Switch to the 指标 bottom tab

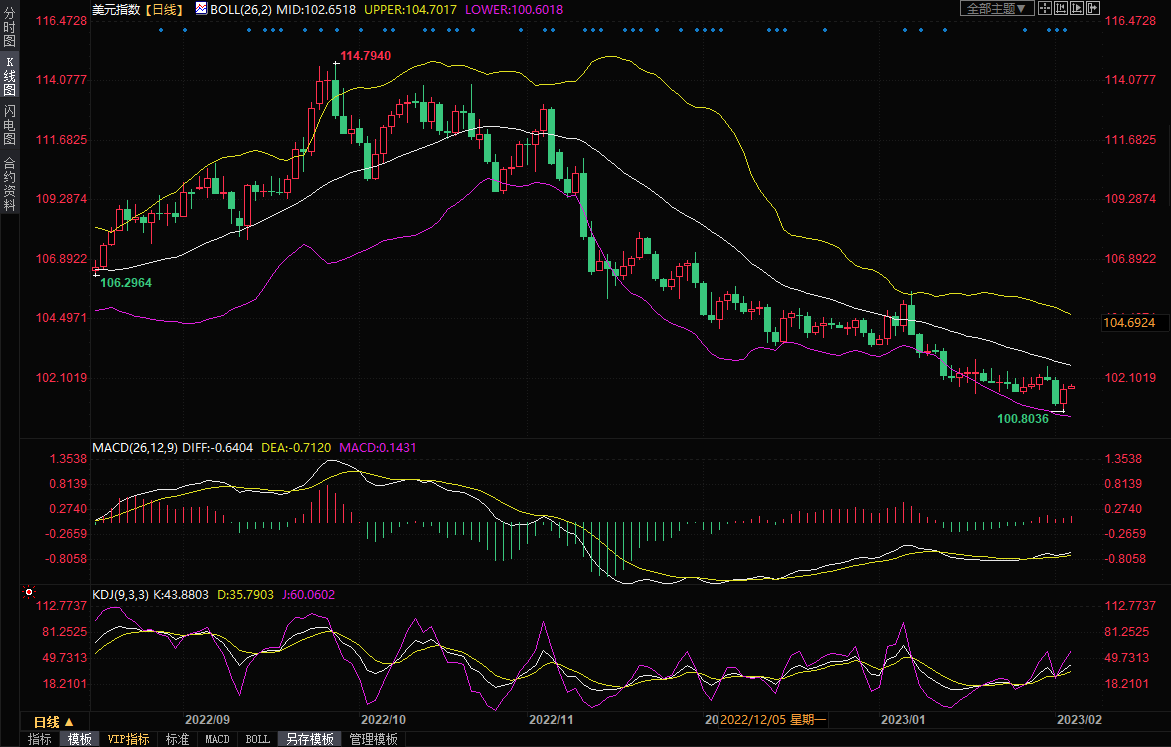pyautogui.click(x=40, y=739)
